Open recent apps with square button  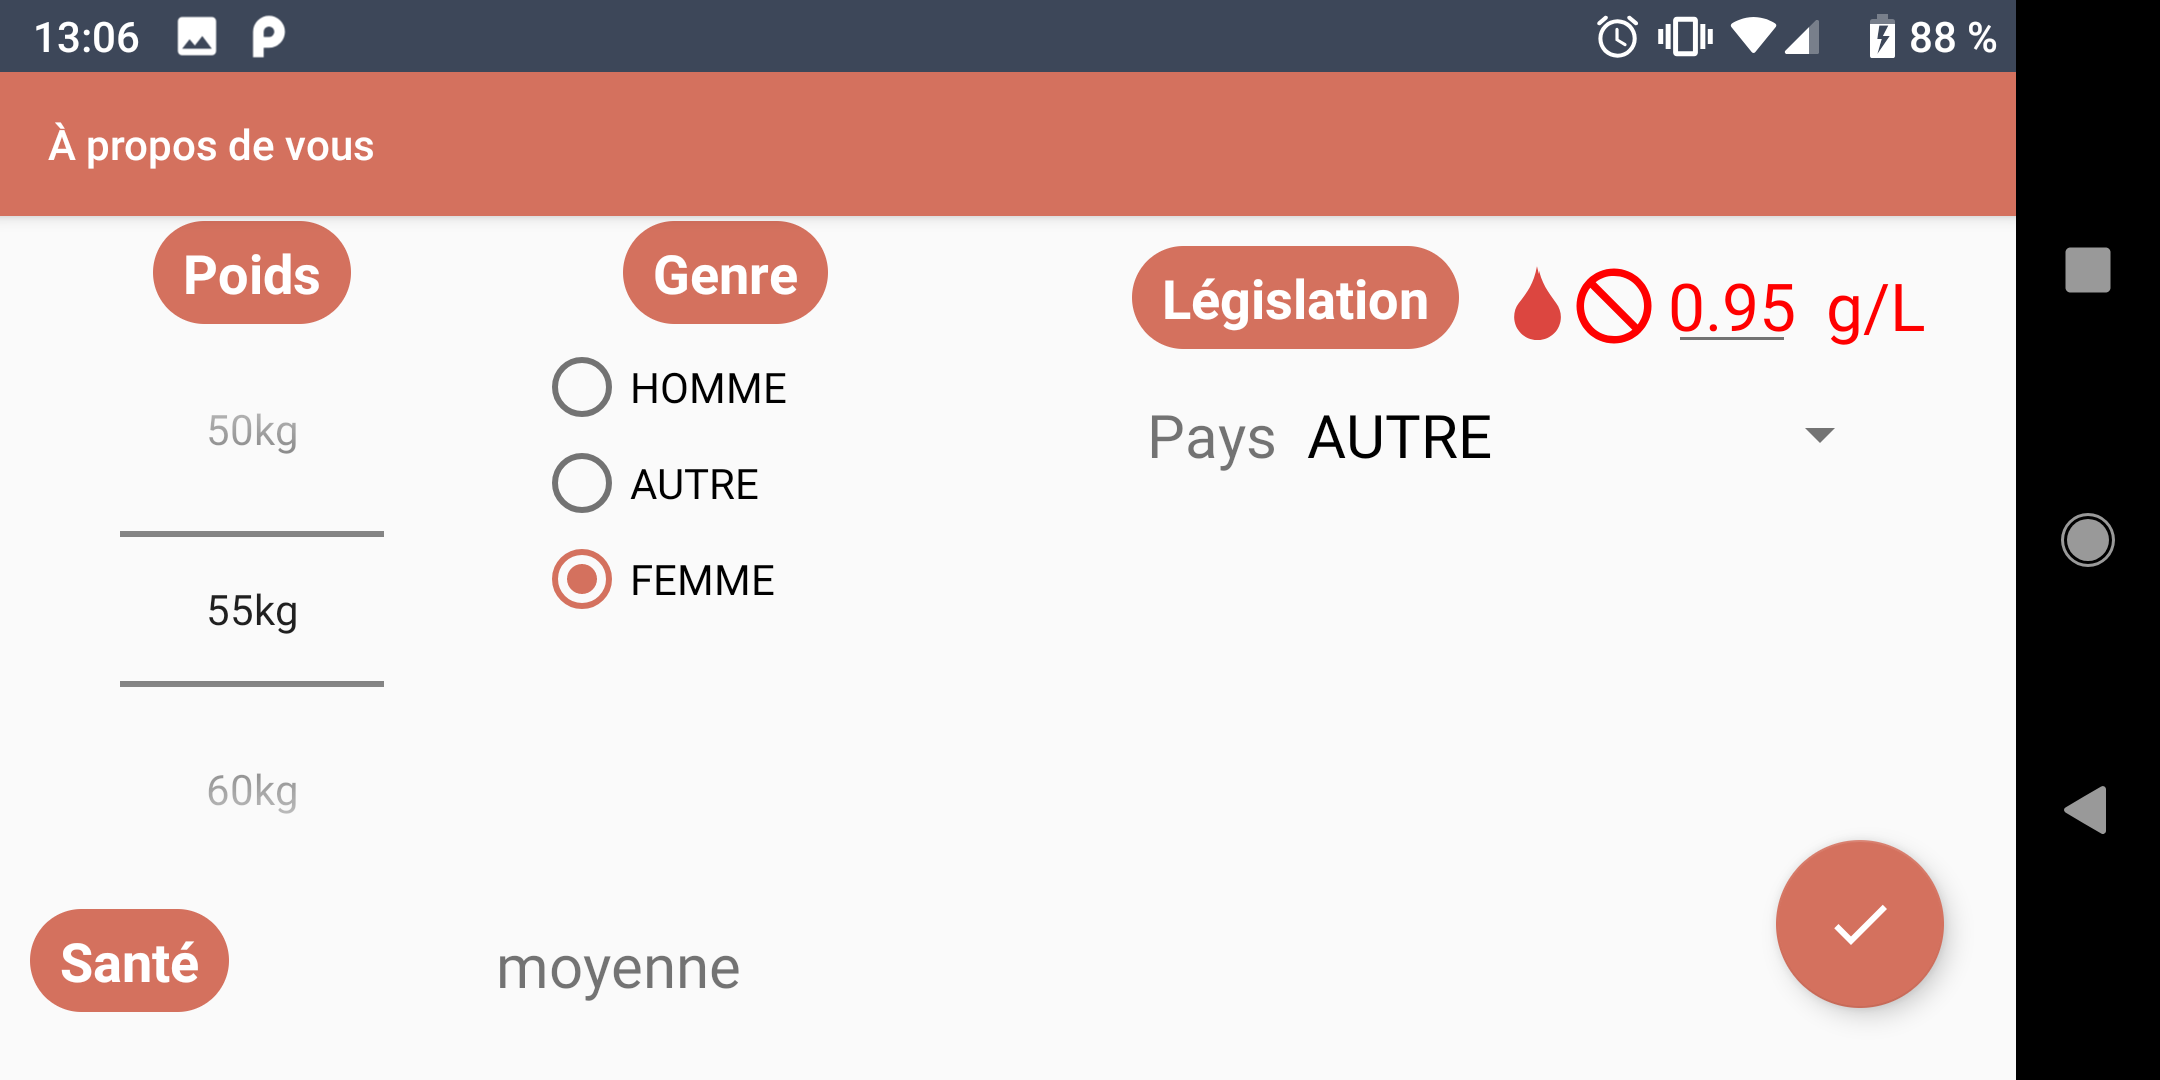(x=2087, y=270)
